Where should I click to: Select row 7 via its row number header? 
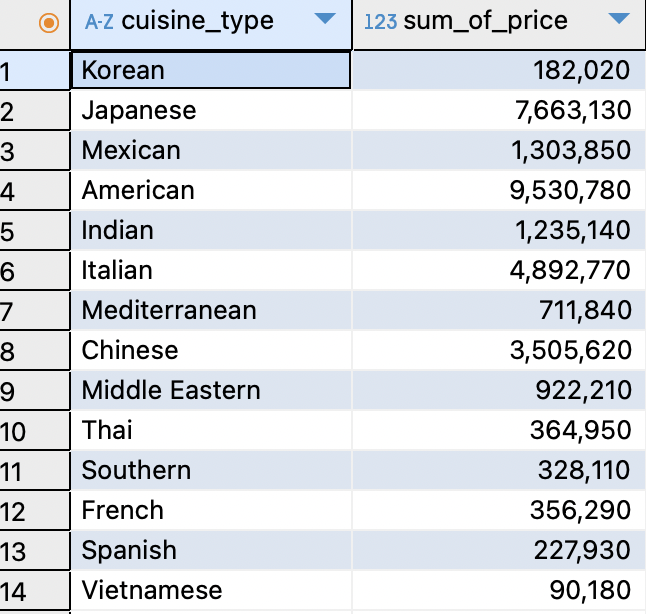tap(35, 310)
